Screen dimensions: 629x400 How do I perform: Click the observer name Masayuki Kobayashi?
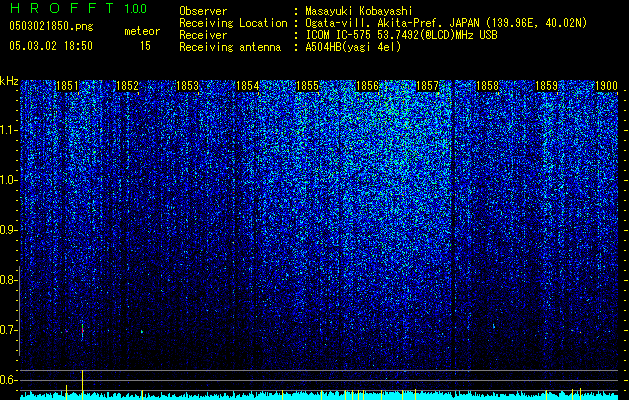[x=359, y=11]
